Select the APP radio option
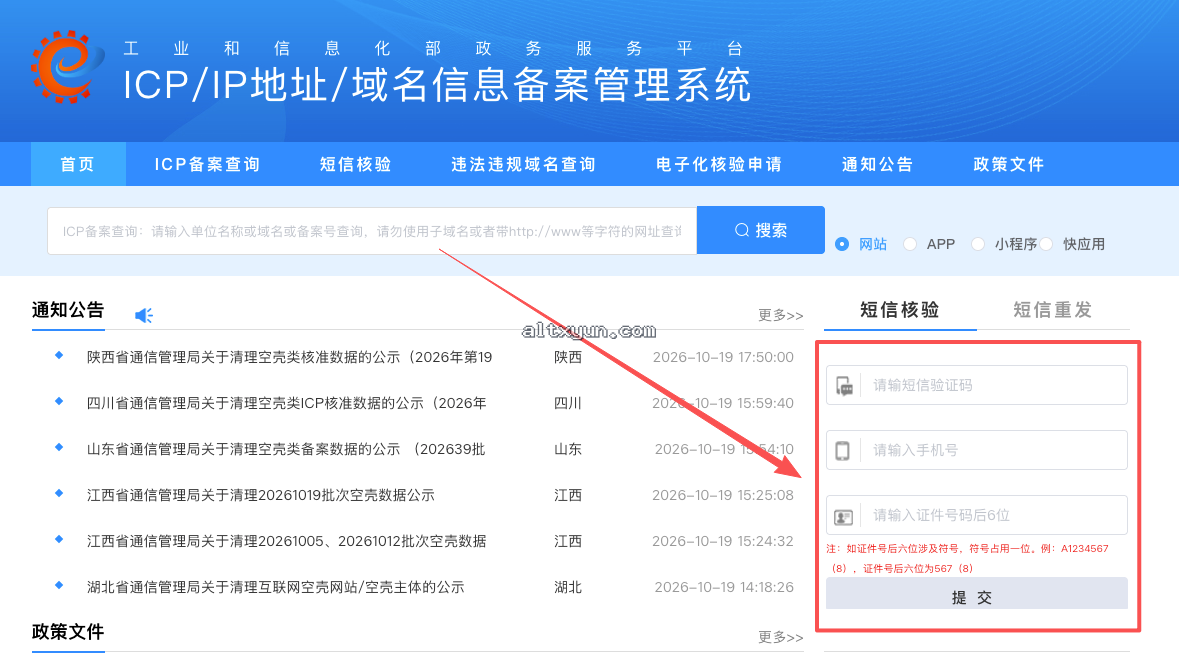 [x=910, y=244]
